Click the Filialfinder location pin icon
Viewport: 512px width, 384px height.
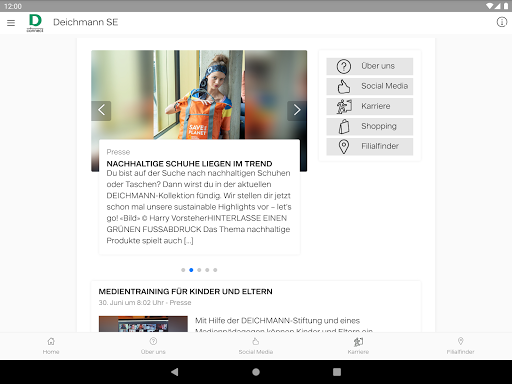[344, 146]
